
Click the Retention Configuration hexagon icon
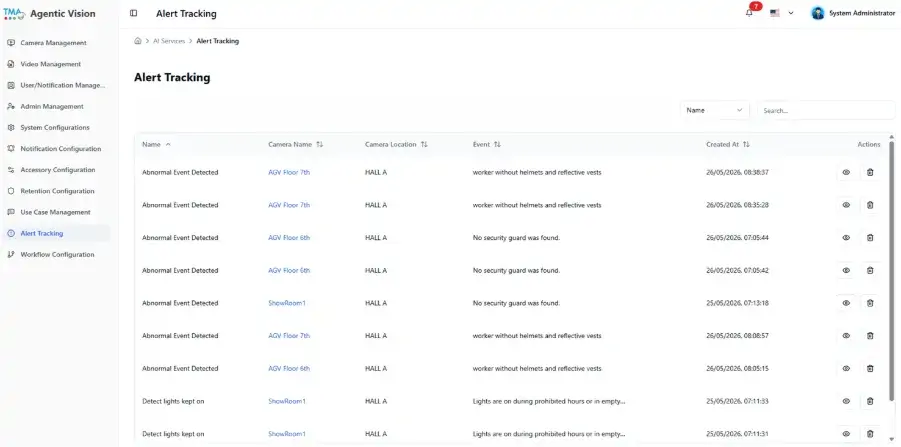(x=10, y=191)
